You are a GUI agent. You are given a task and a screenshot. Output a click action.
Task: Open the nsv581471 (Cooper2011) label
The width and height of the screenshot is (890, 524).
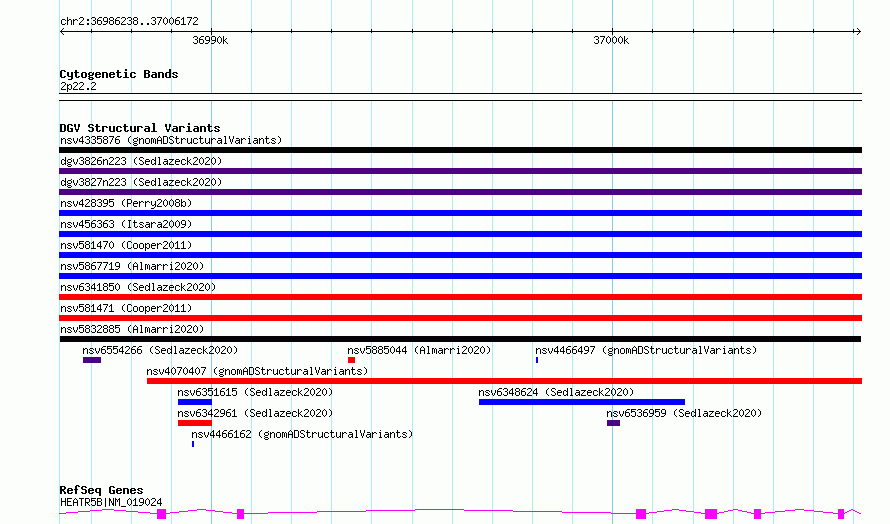coord(126,308)
